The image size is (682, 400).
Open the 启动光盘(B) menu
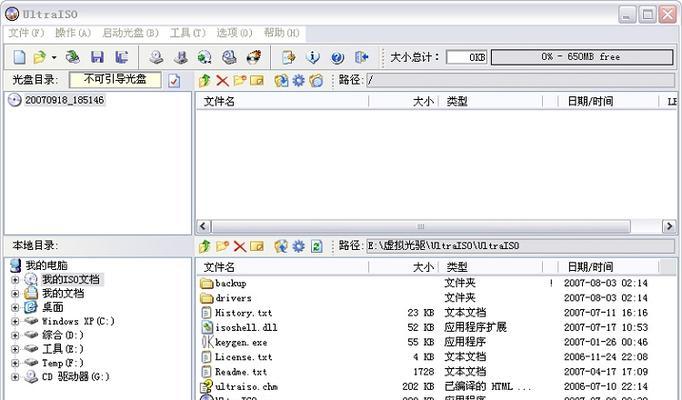tap(130, 33)
